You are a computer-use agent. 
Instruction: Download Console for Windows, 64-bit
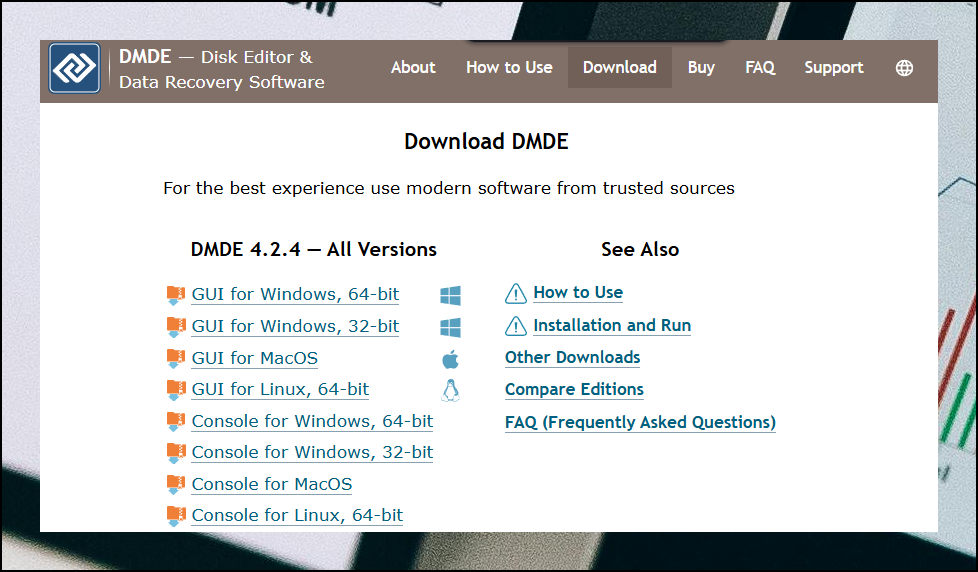tap(312, 421)
